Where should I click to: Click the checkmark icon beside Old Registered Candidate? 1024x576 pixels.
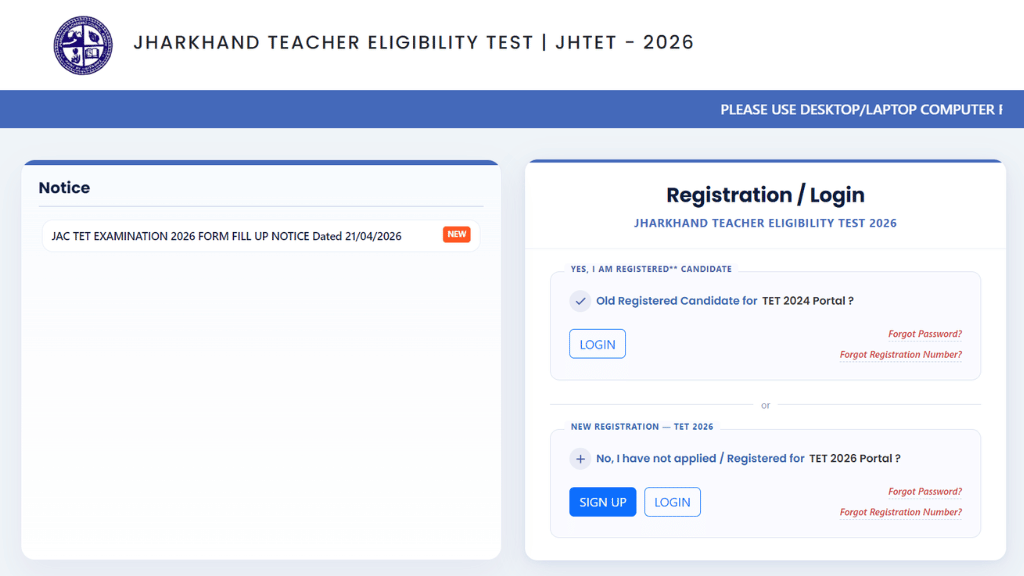[580, 300]
